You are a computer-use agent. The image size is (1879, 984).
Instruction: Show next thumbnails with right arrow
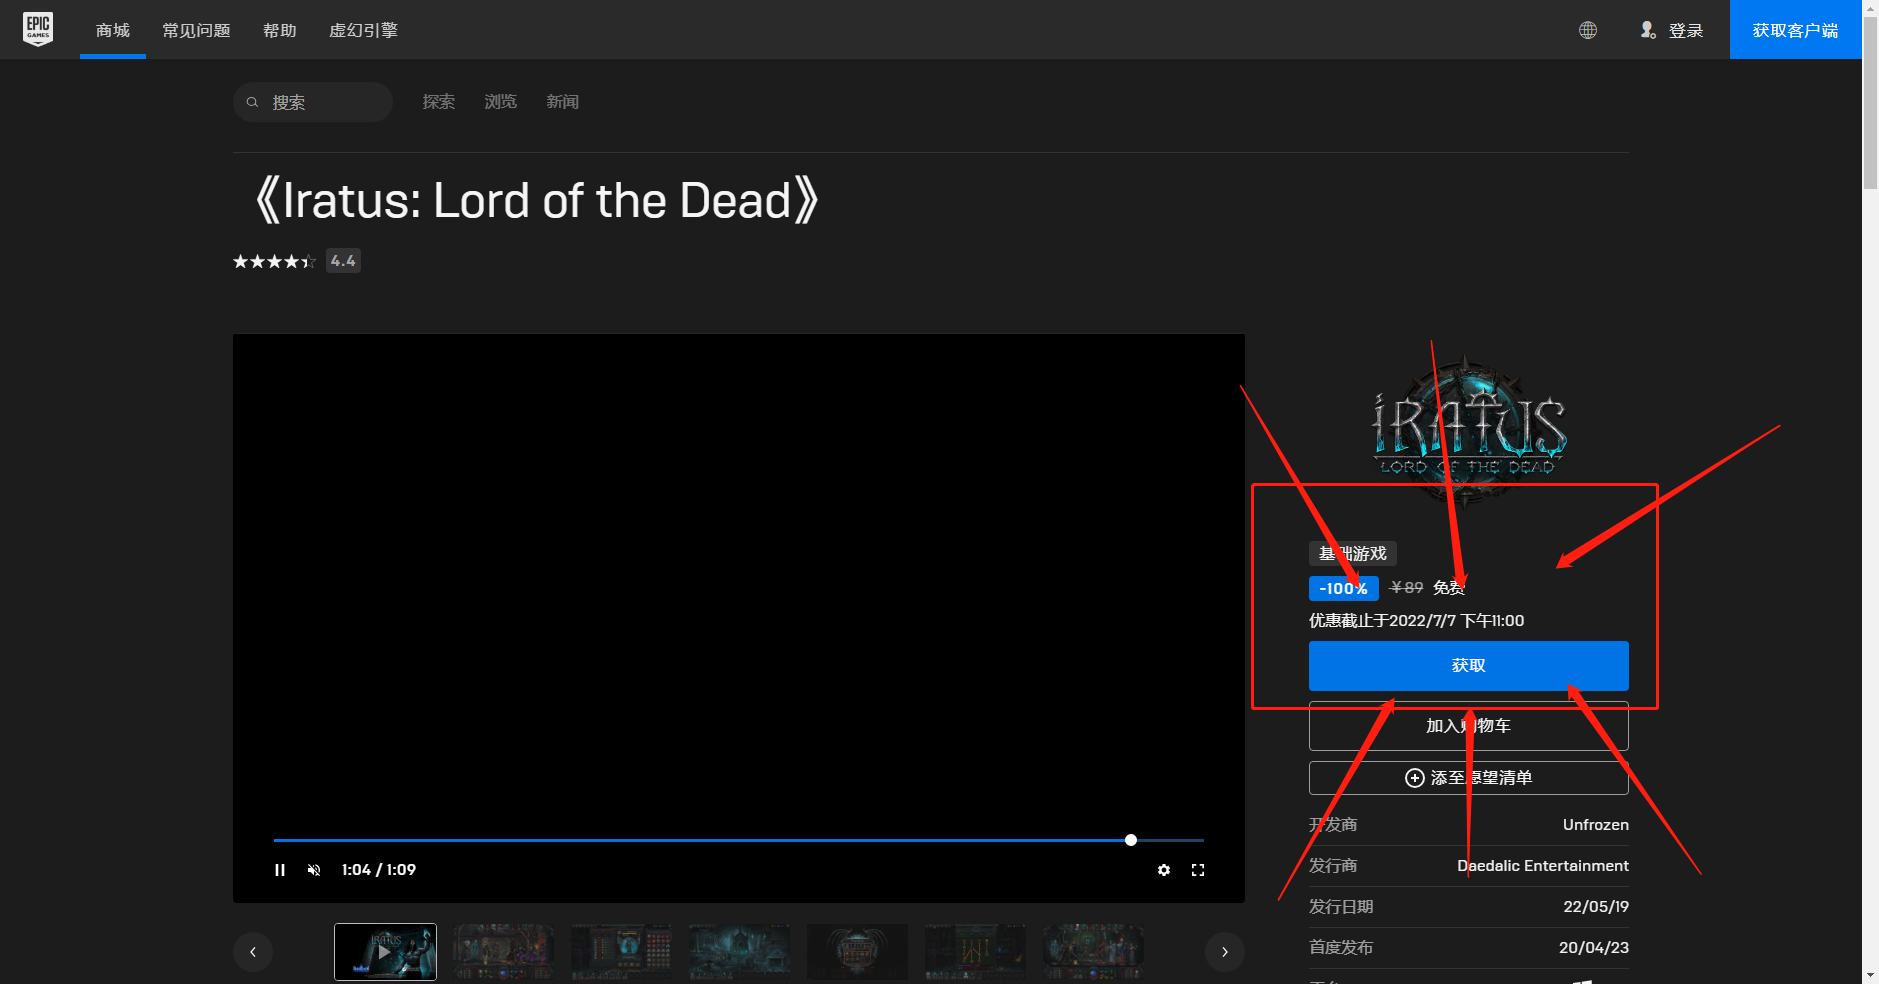1224,952
